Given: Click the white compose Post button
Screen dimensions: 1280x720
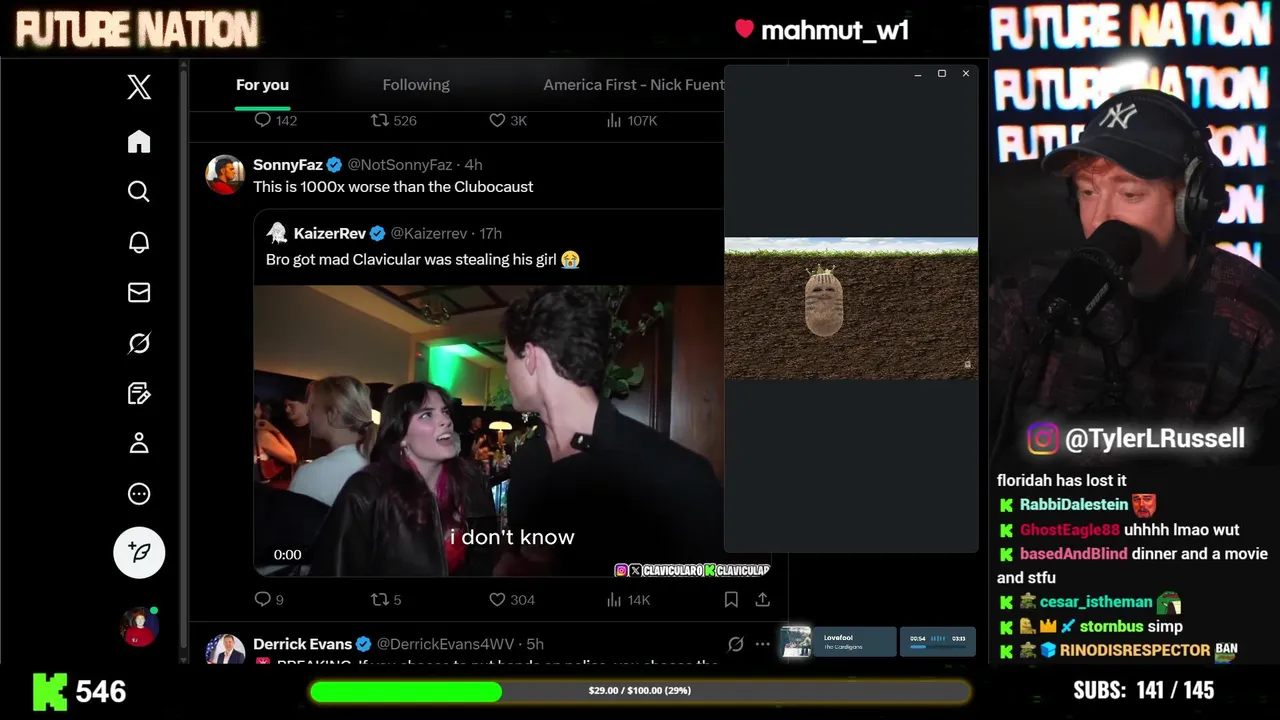Looking at the screenshot, I should [x=139, y=552].
